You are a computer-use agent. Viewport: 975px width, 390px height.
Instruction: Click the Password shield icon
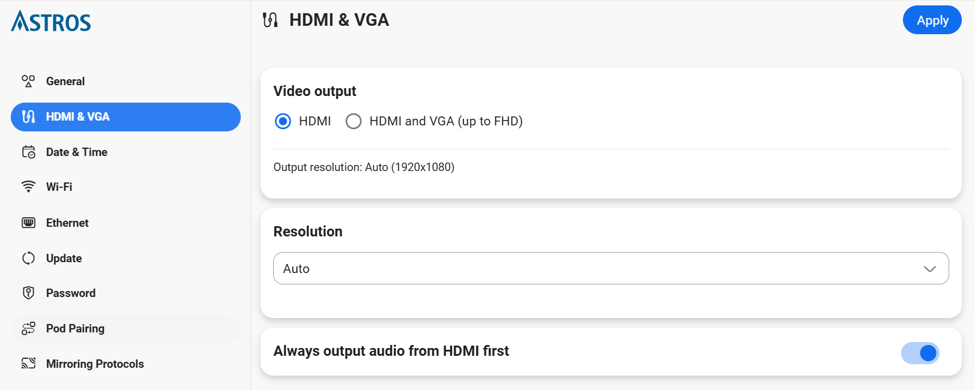pos(28,293)
